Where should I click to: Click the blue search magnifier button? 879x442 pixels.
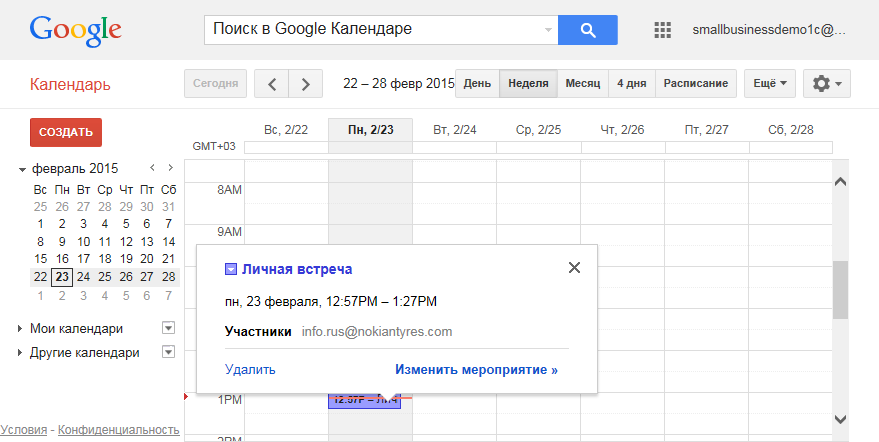[587, 30]
